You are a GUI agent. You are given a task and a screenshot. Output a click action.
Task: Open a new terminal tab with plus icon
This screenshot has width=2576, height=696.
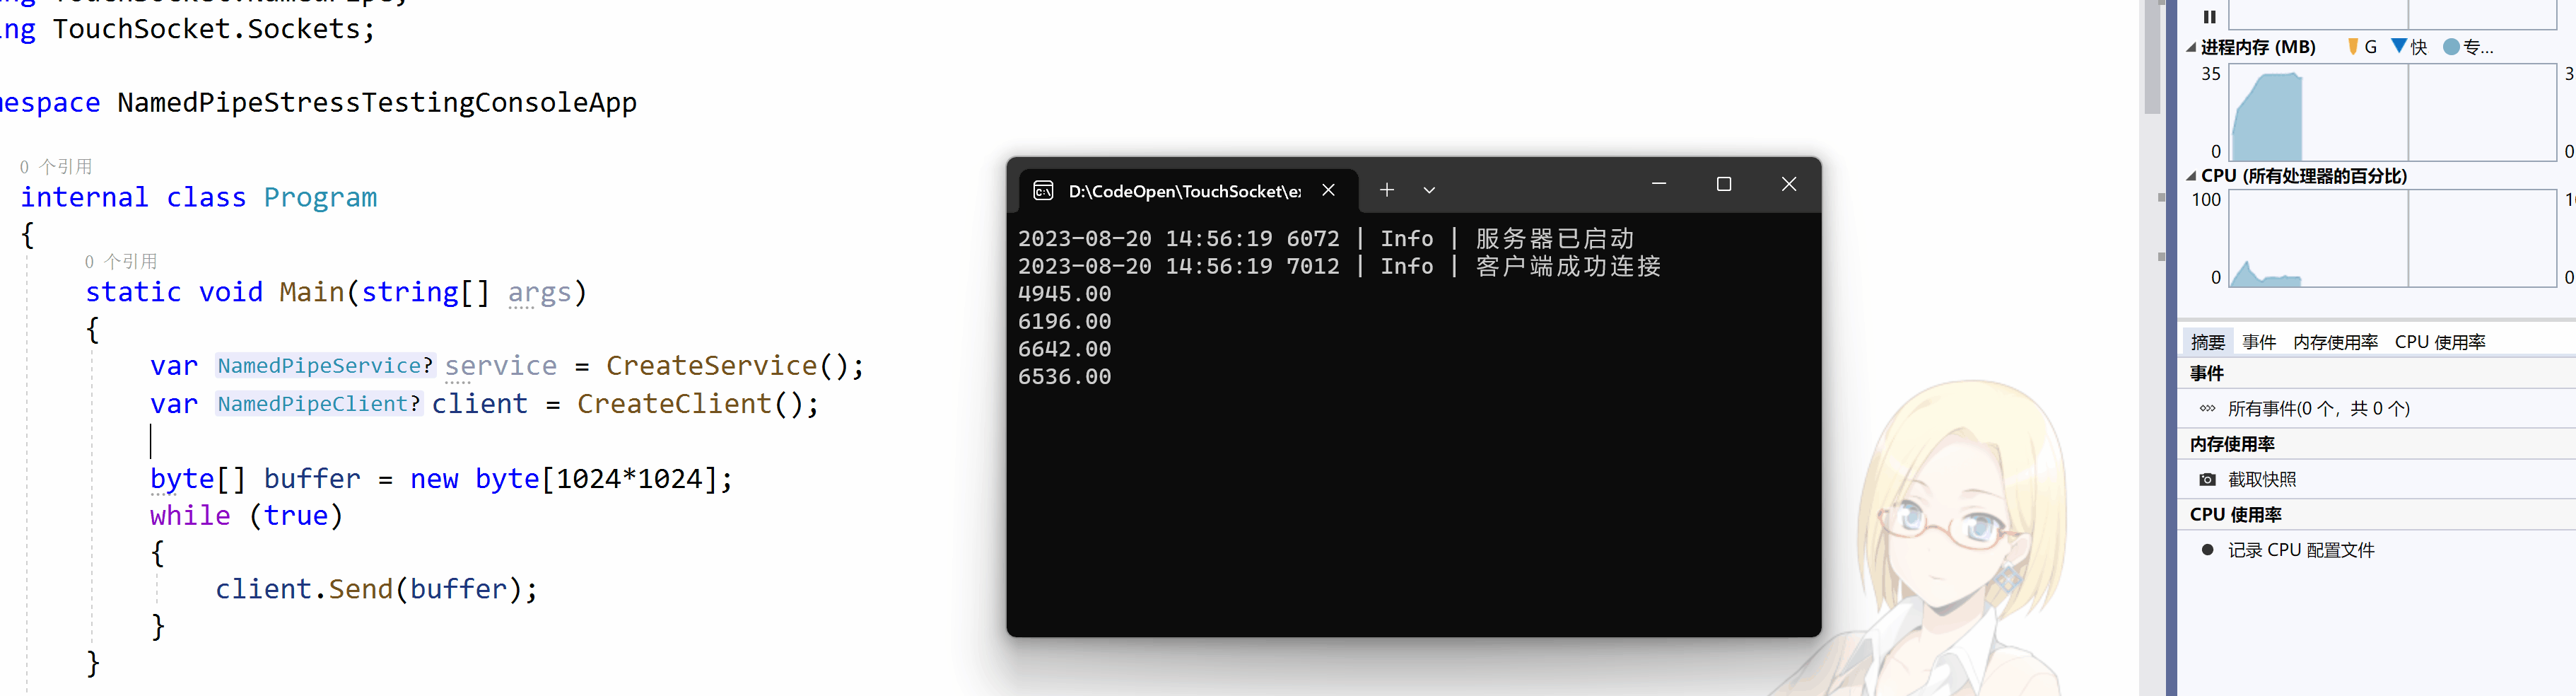[1386, 190]
